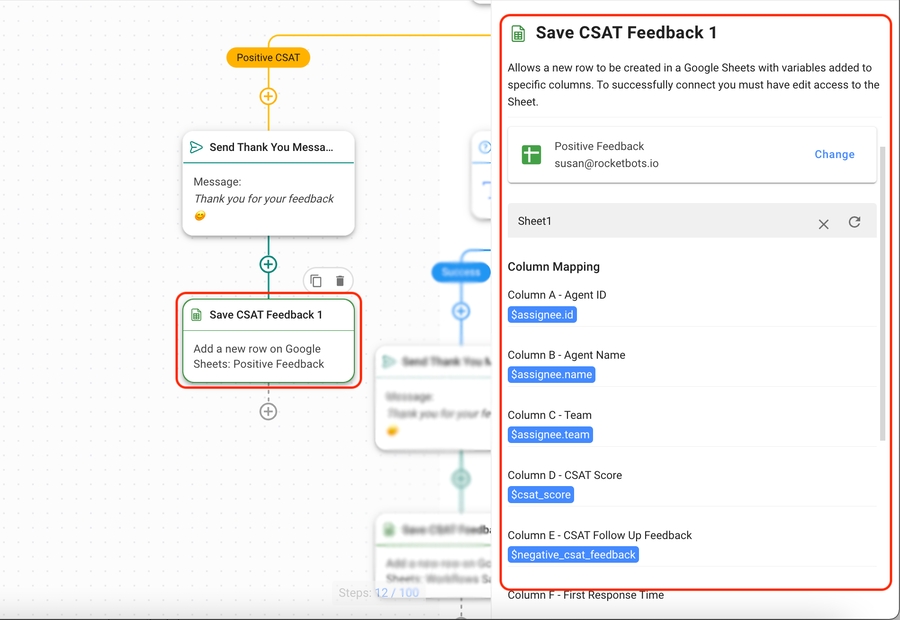Edit Column A $assignee.id variable
The width and height of the screenshot is (900, 620).
(542, 315)
